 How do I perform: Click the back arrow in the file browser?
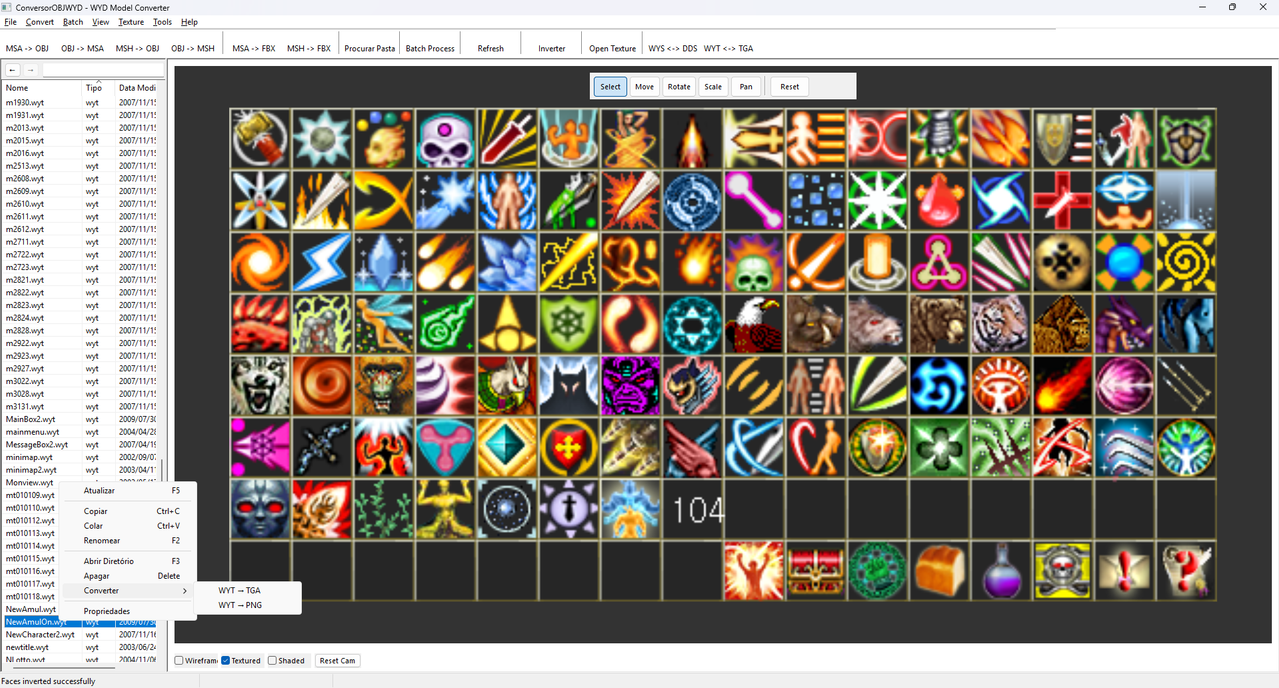(x=12, y=70)
